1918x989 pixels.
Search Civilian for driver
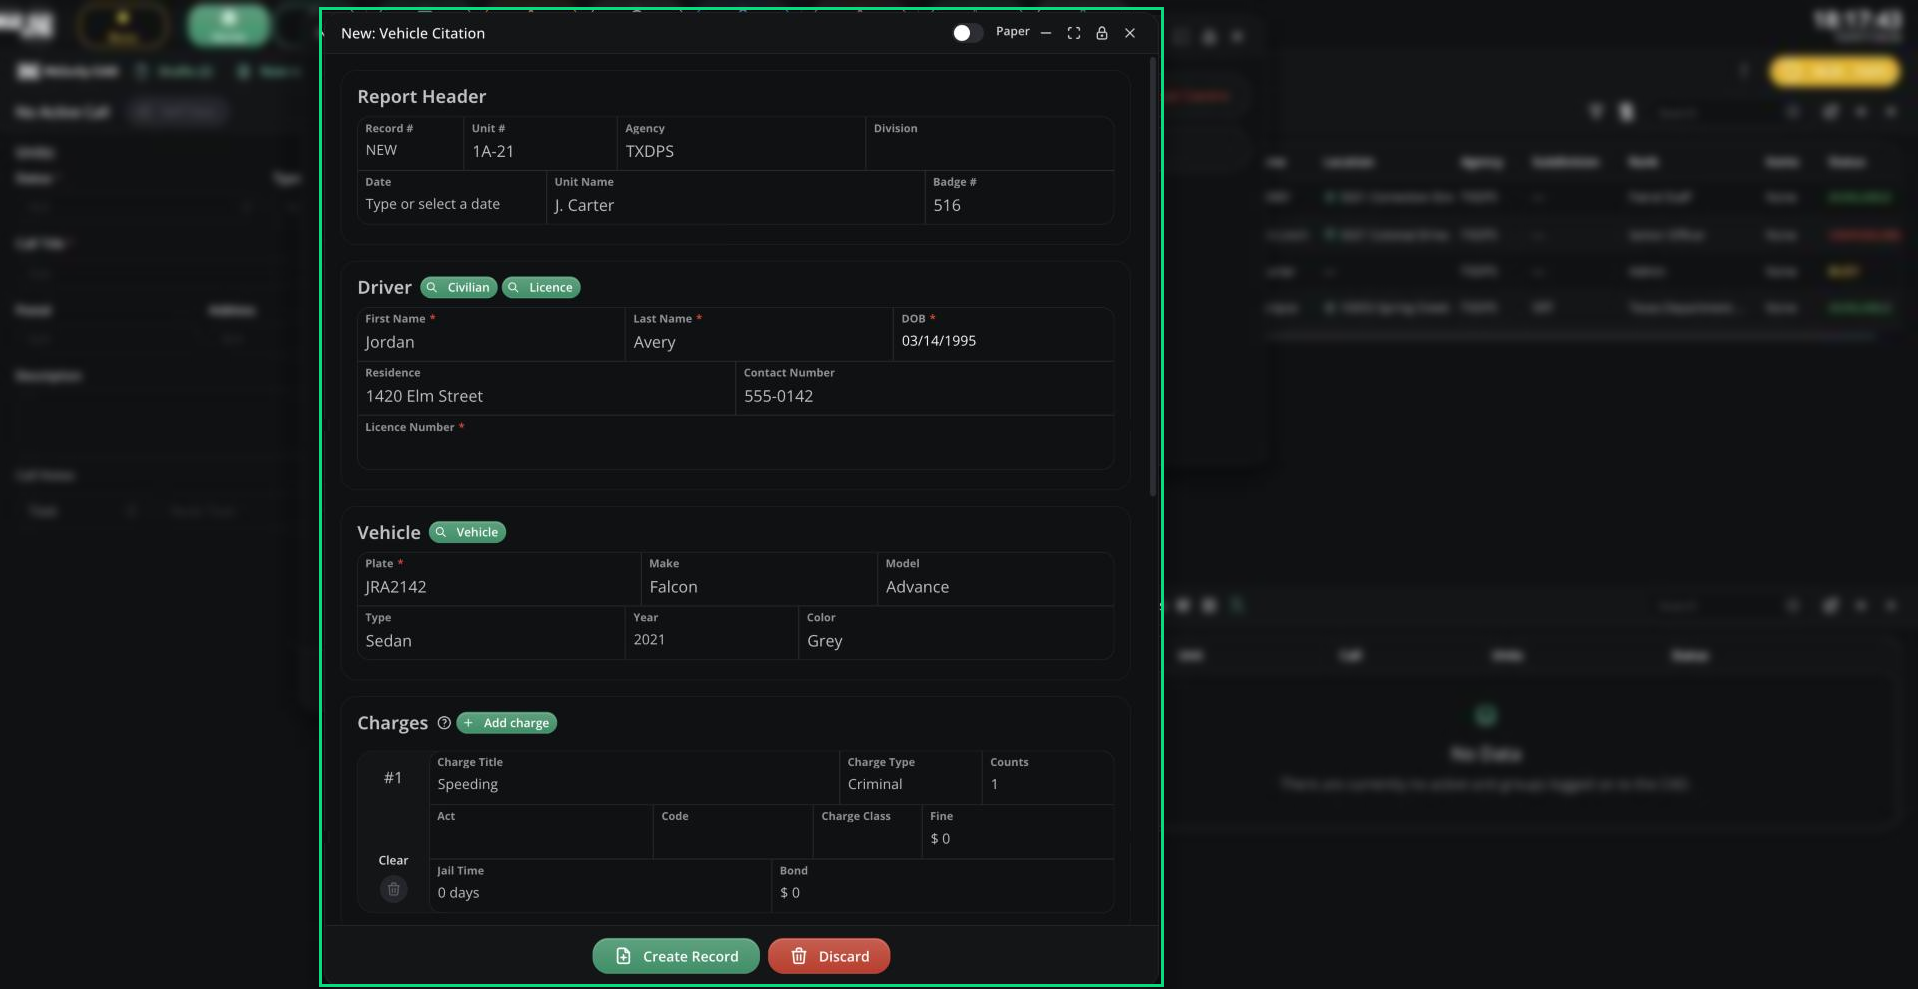[459, 287]
